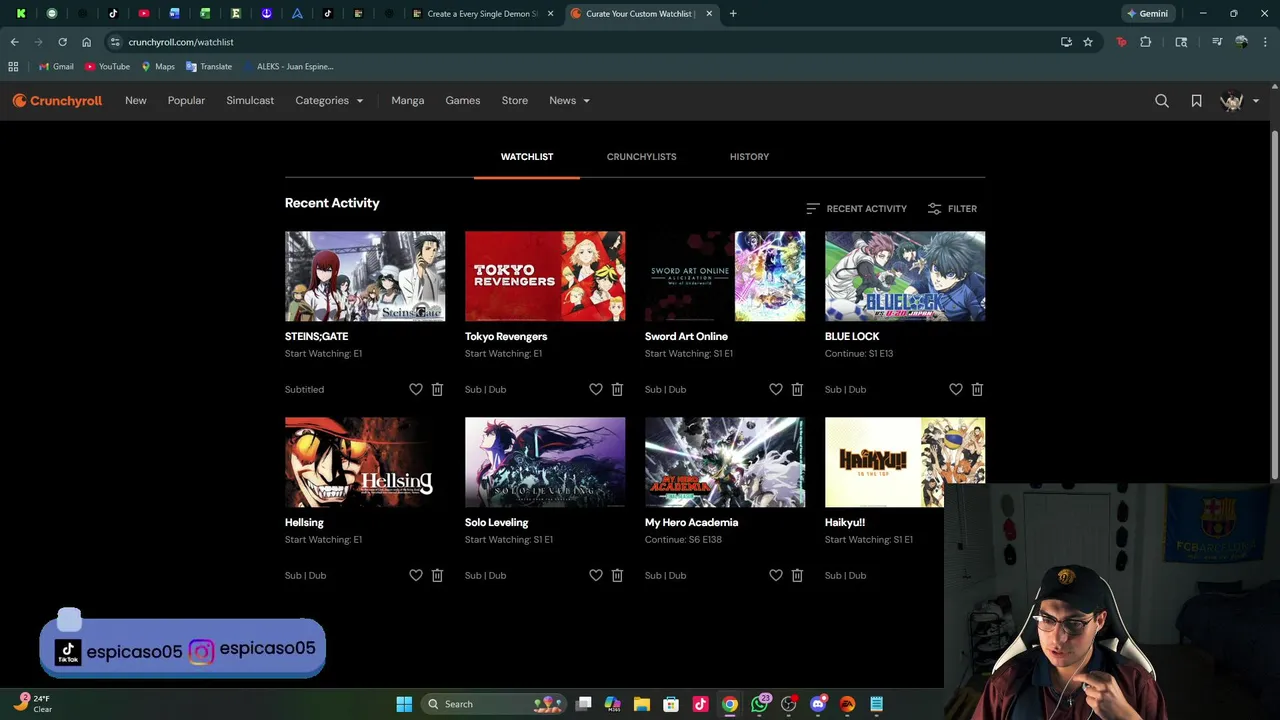The width and height of the screenshot is (1280, 720).
Task: Delete BLUE LOCK from the watchlist
Action: (977, 389)
